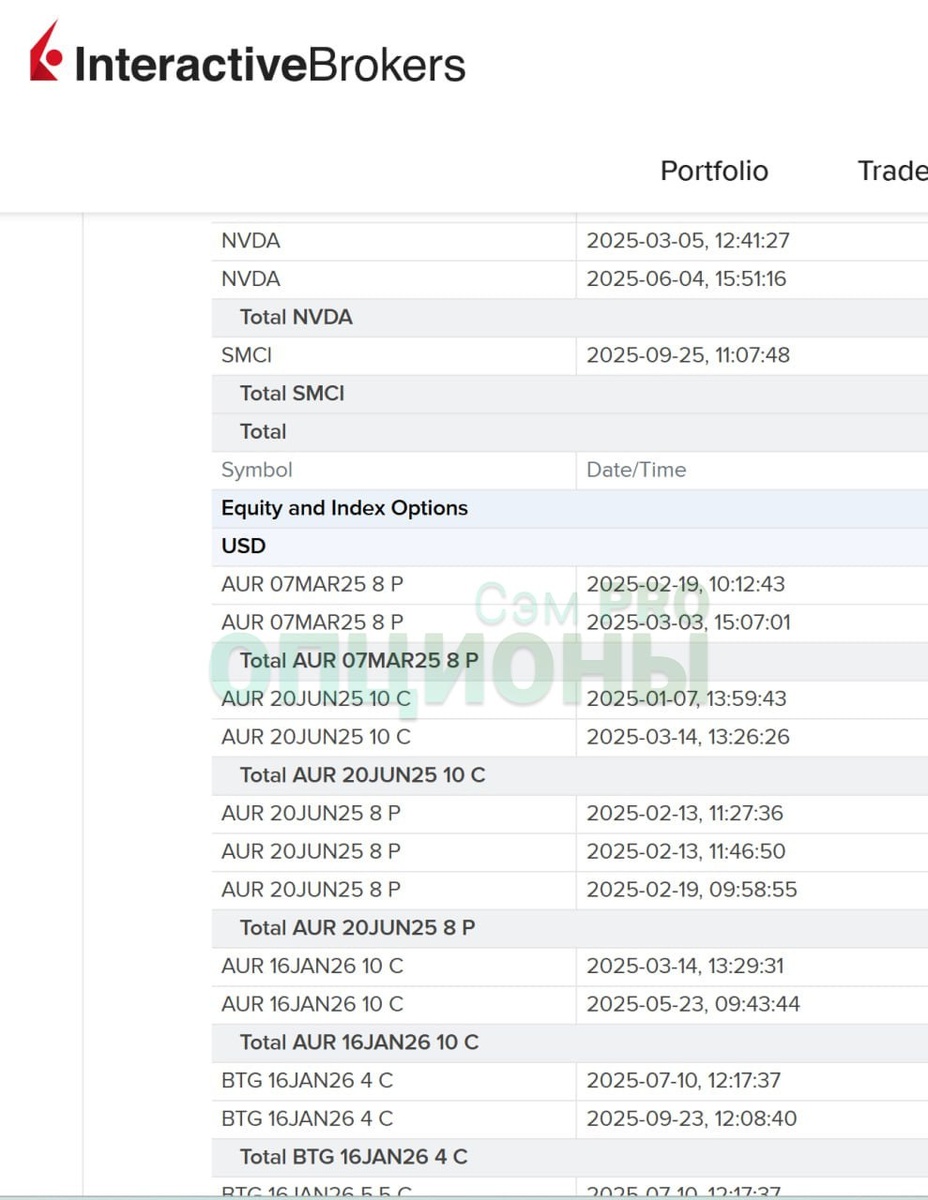Open the Portfolio menu

714,171
